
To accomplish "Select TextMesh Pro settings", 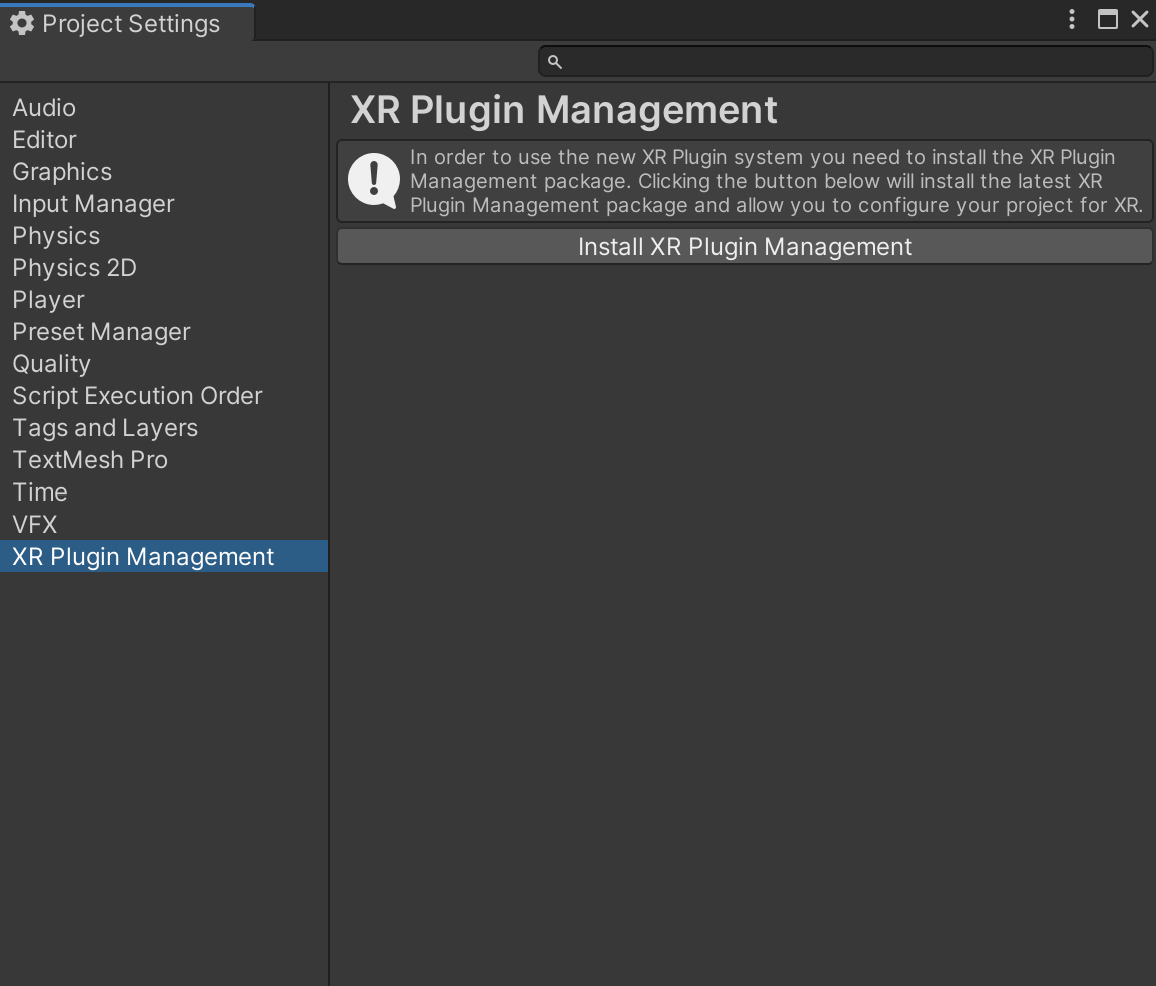I will point(90,460).
